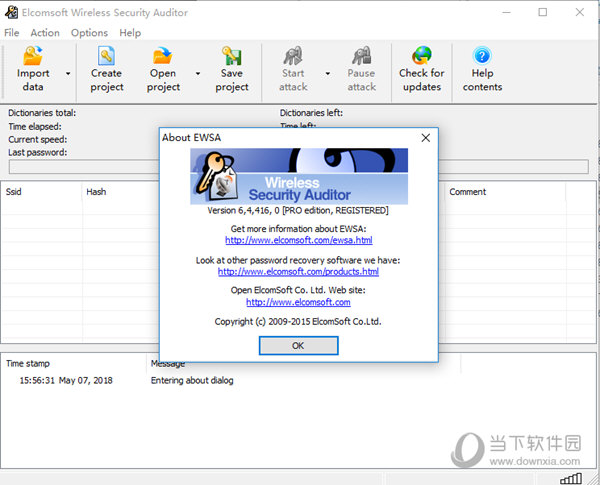Click the Hash column header
The height and width of the screenshot is (485, 600).
coord(96,192)
